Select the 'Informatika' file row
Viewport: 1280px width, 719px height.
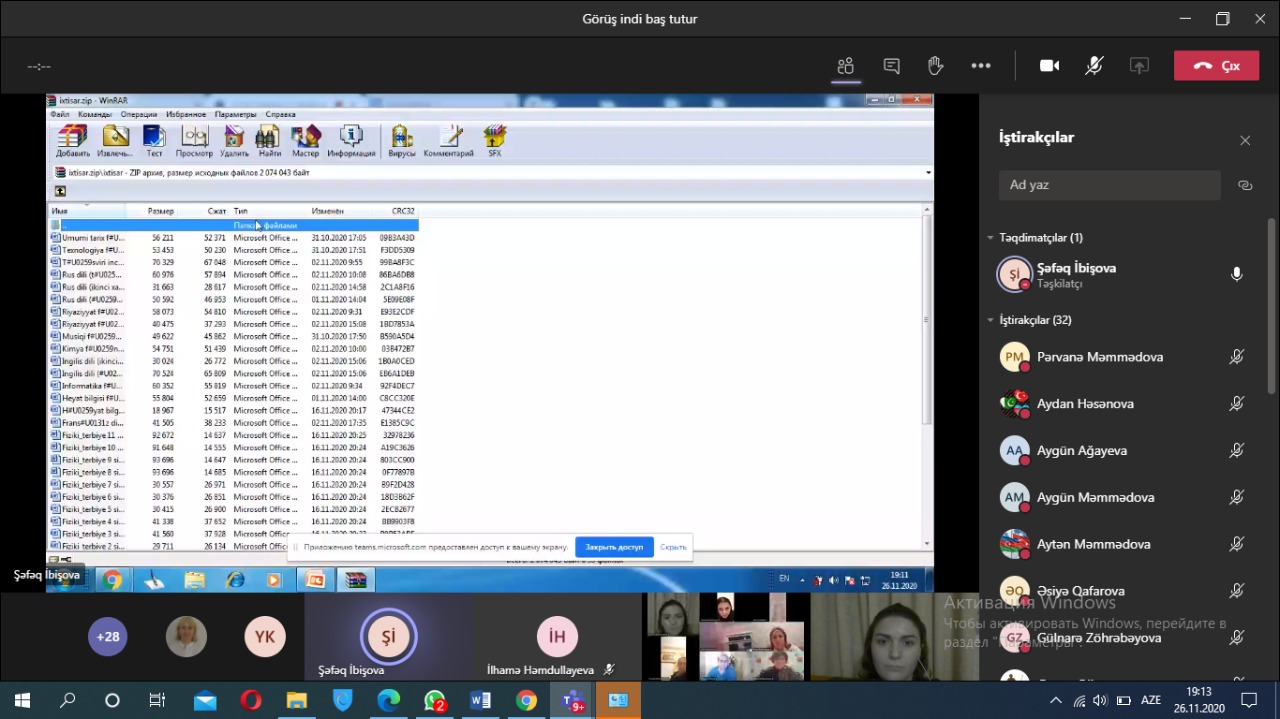(x=233, y=386)
